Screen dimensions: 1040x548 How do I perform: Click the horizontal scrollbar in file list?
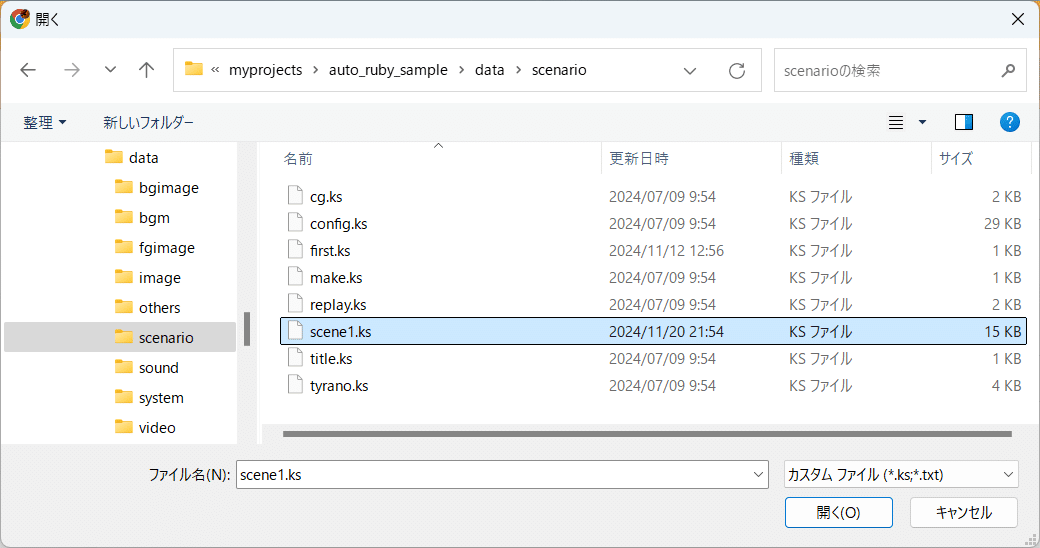coord(647,434)
